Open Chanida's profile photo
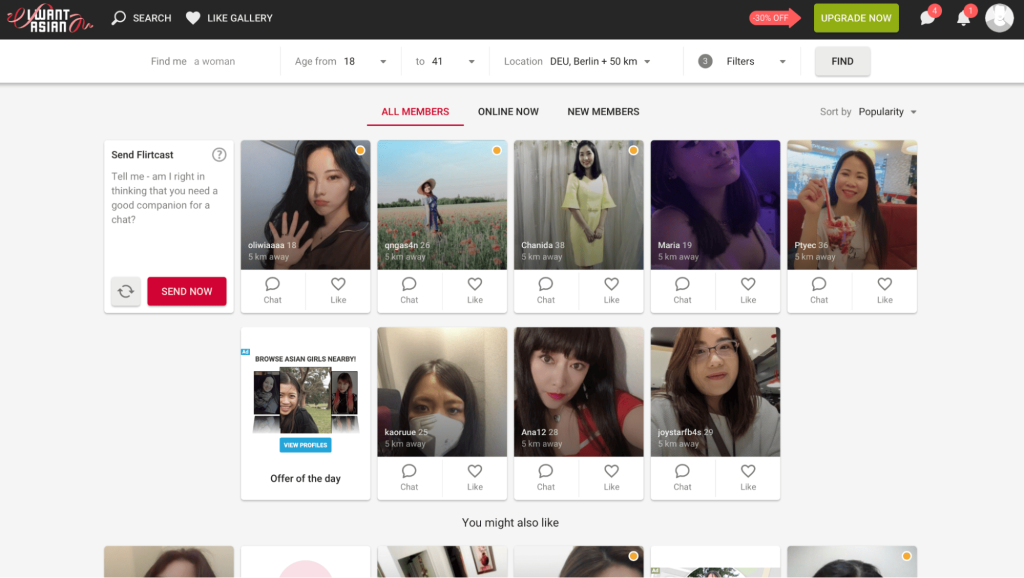The image size is (1024, 578). coord(579,204)
